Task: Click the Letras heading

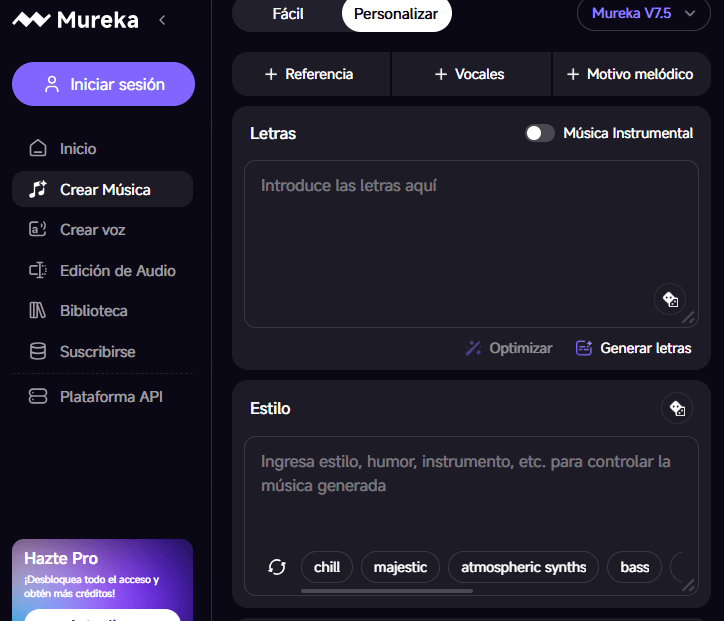Action: (273, 133)
